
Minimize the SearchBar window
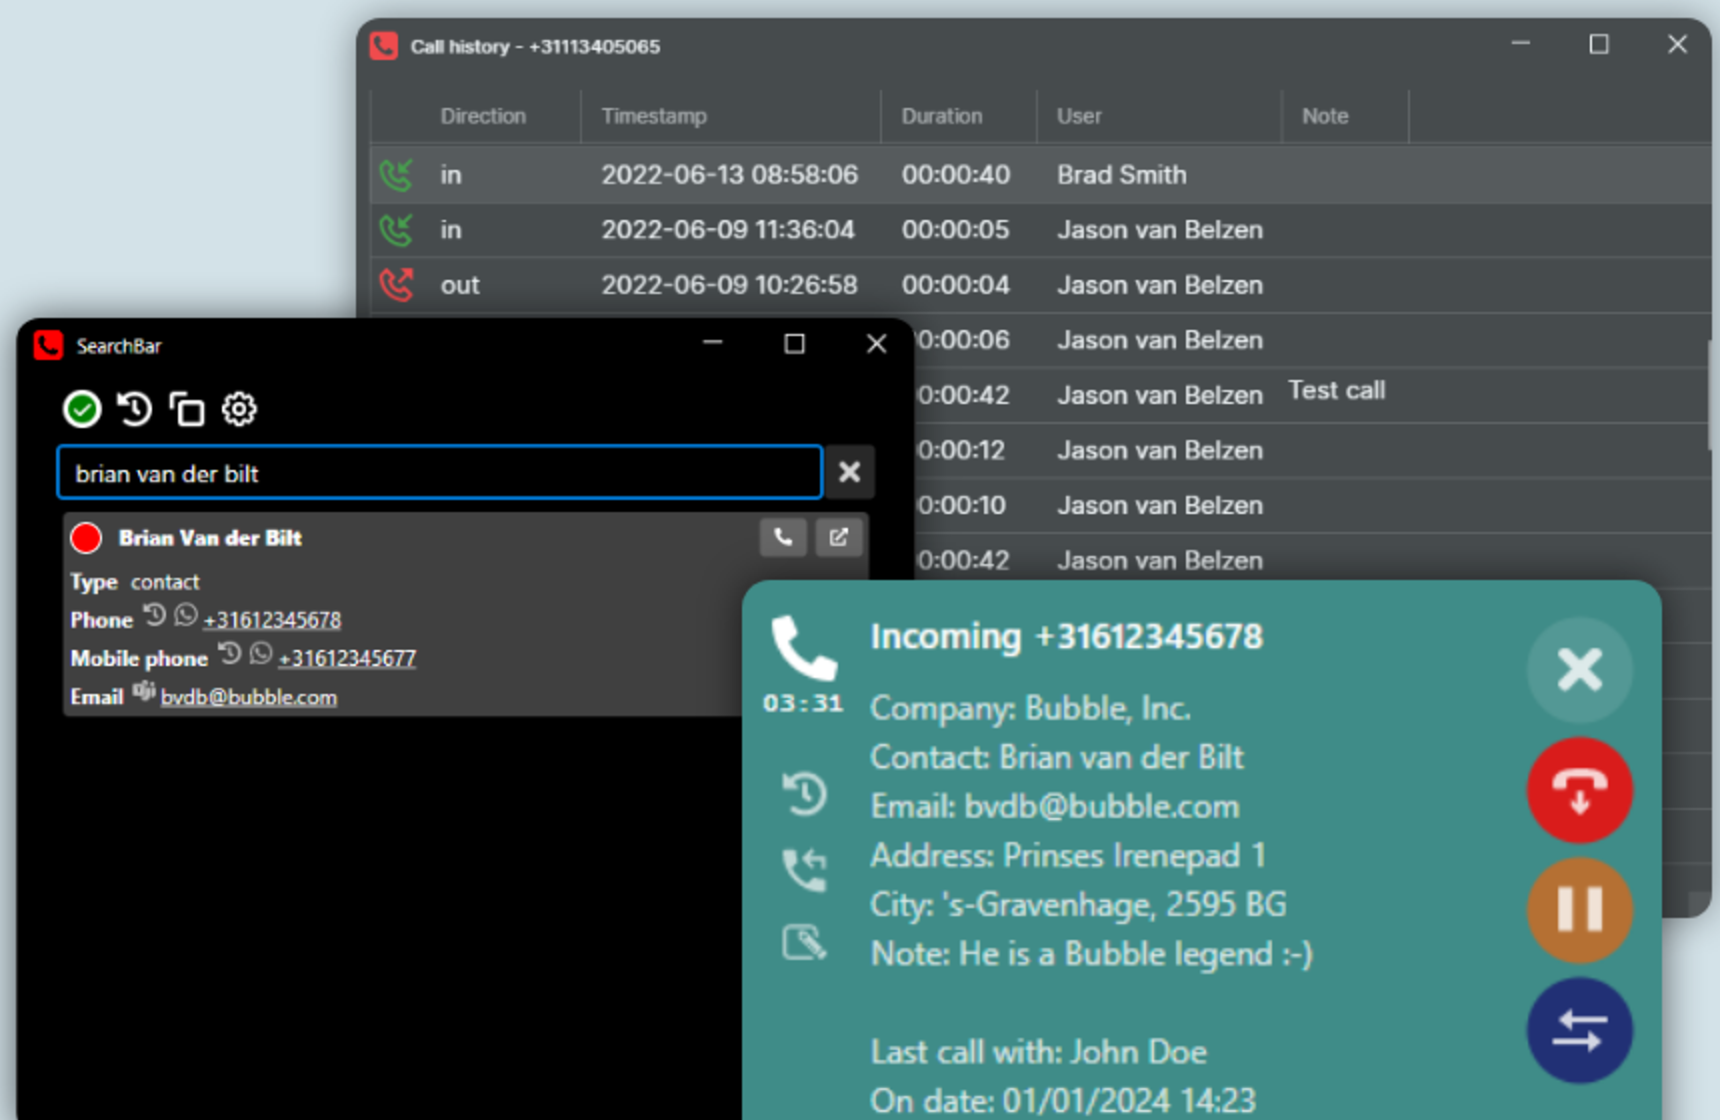pyautogui.click(x=713, y=343)
